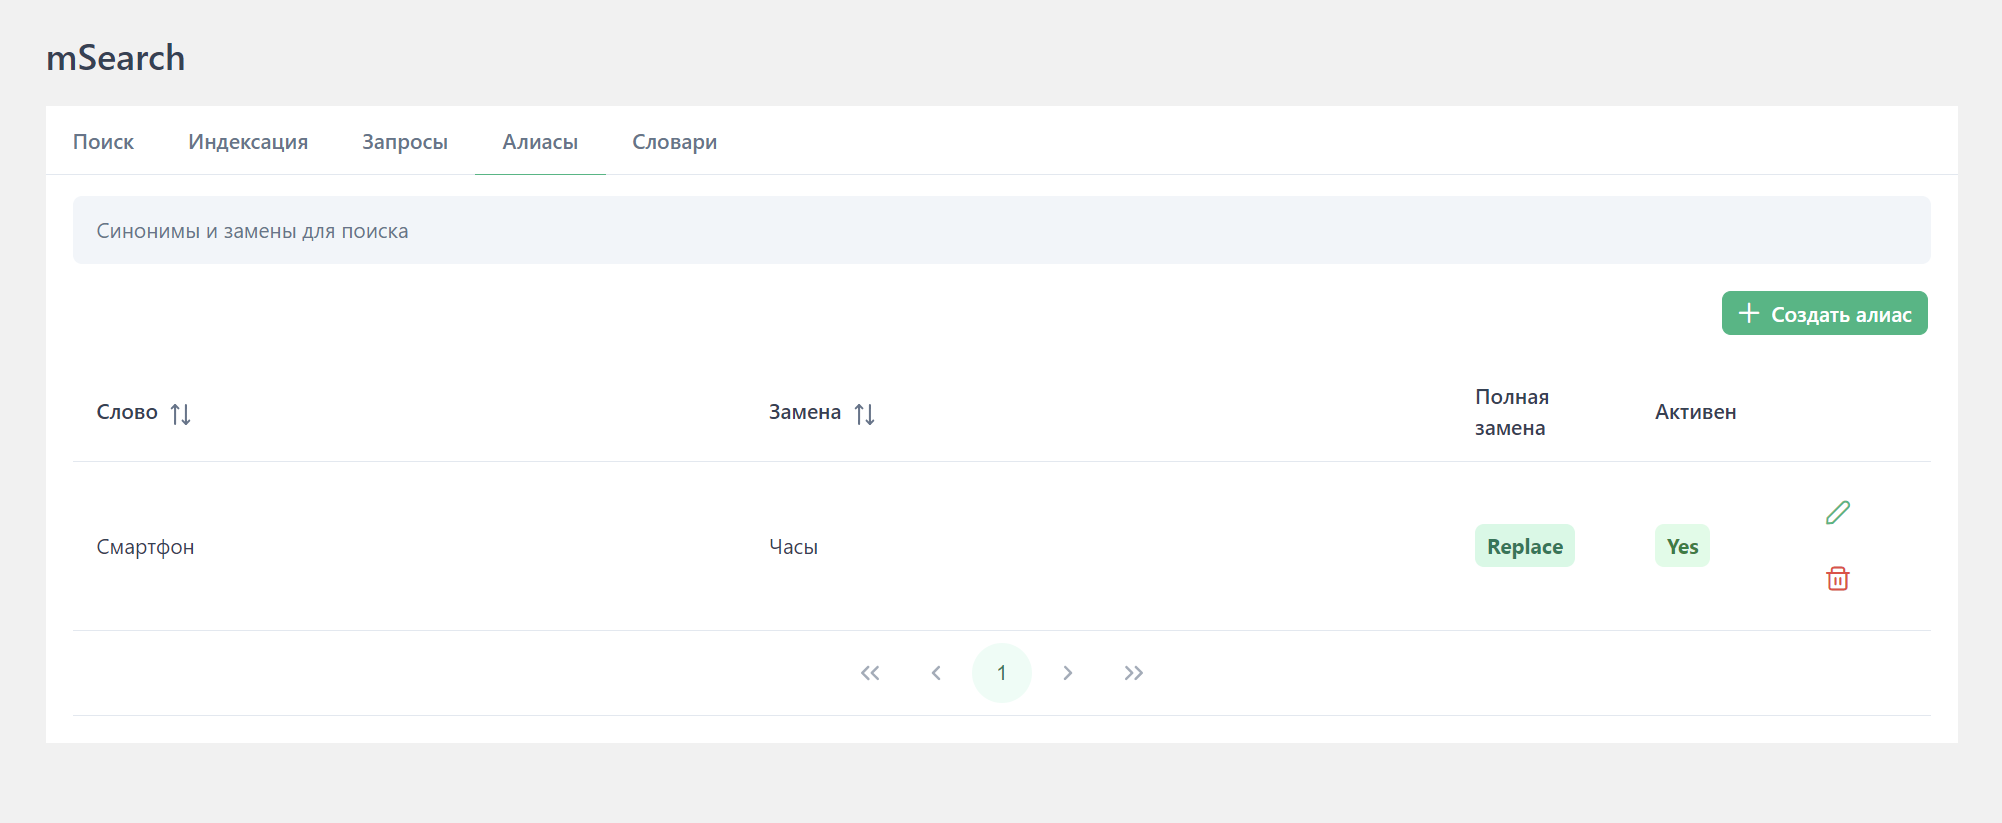
Task: Open the Поиск tab
Action: tap(103, 142)
